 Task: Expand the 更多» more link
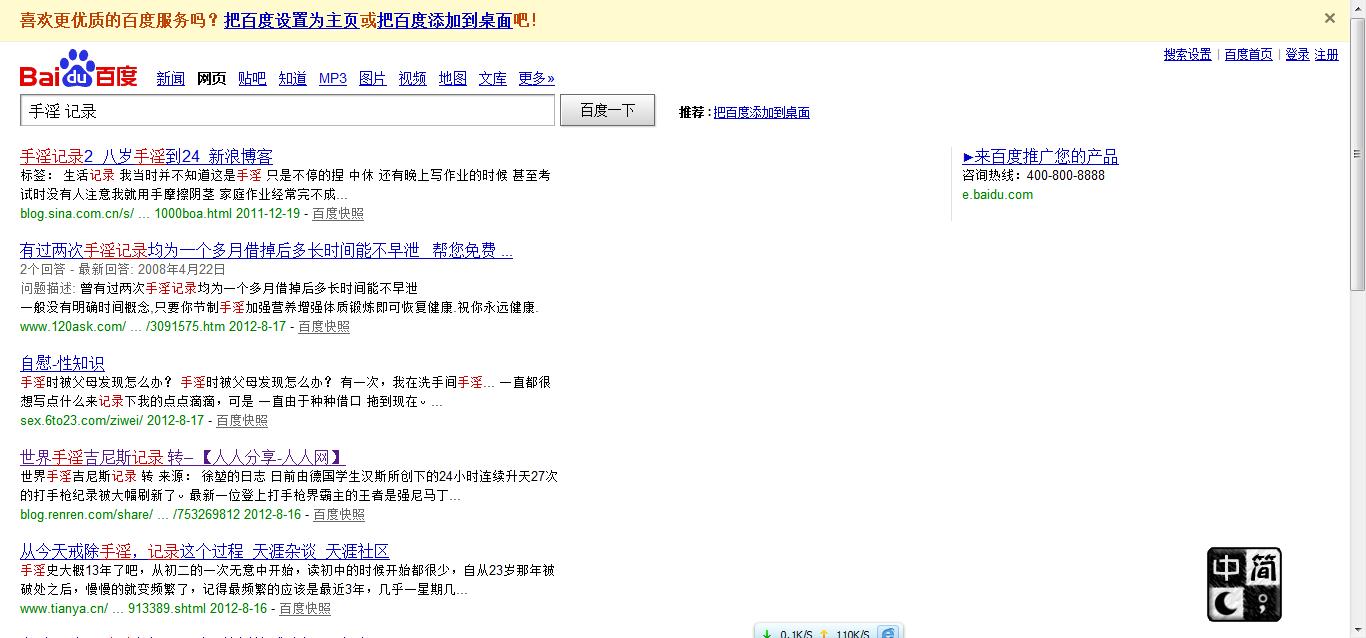point(536,79)
